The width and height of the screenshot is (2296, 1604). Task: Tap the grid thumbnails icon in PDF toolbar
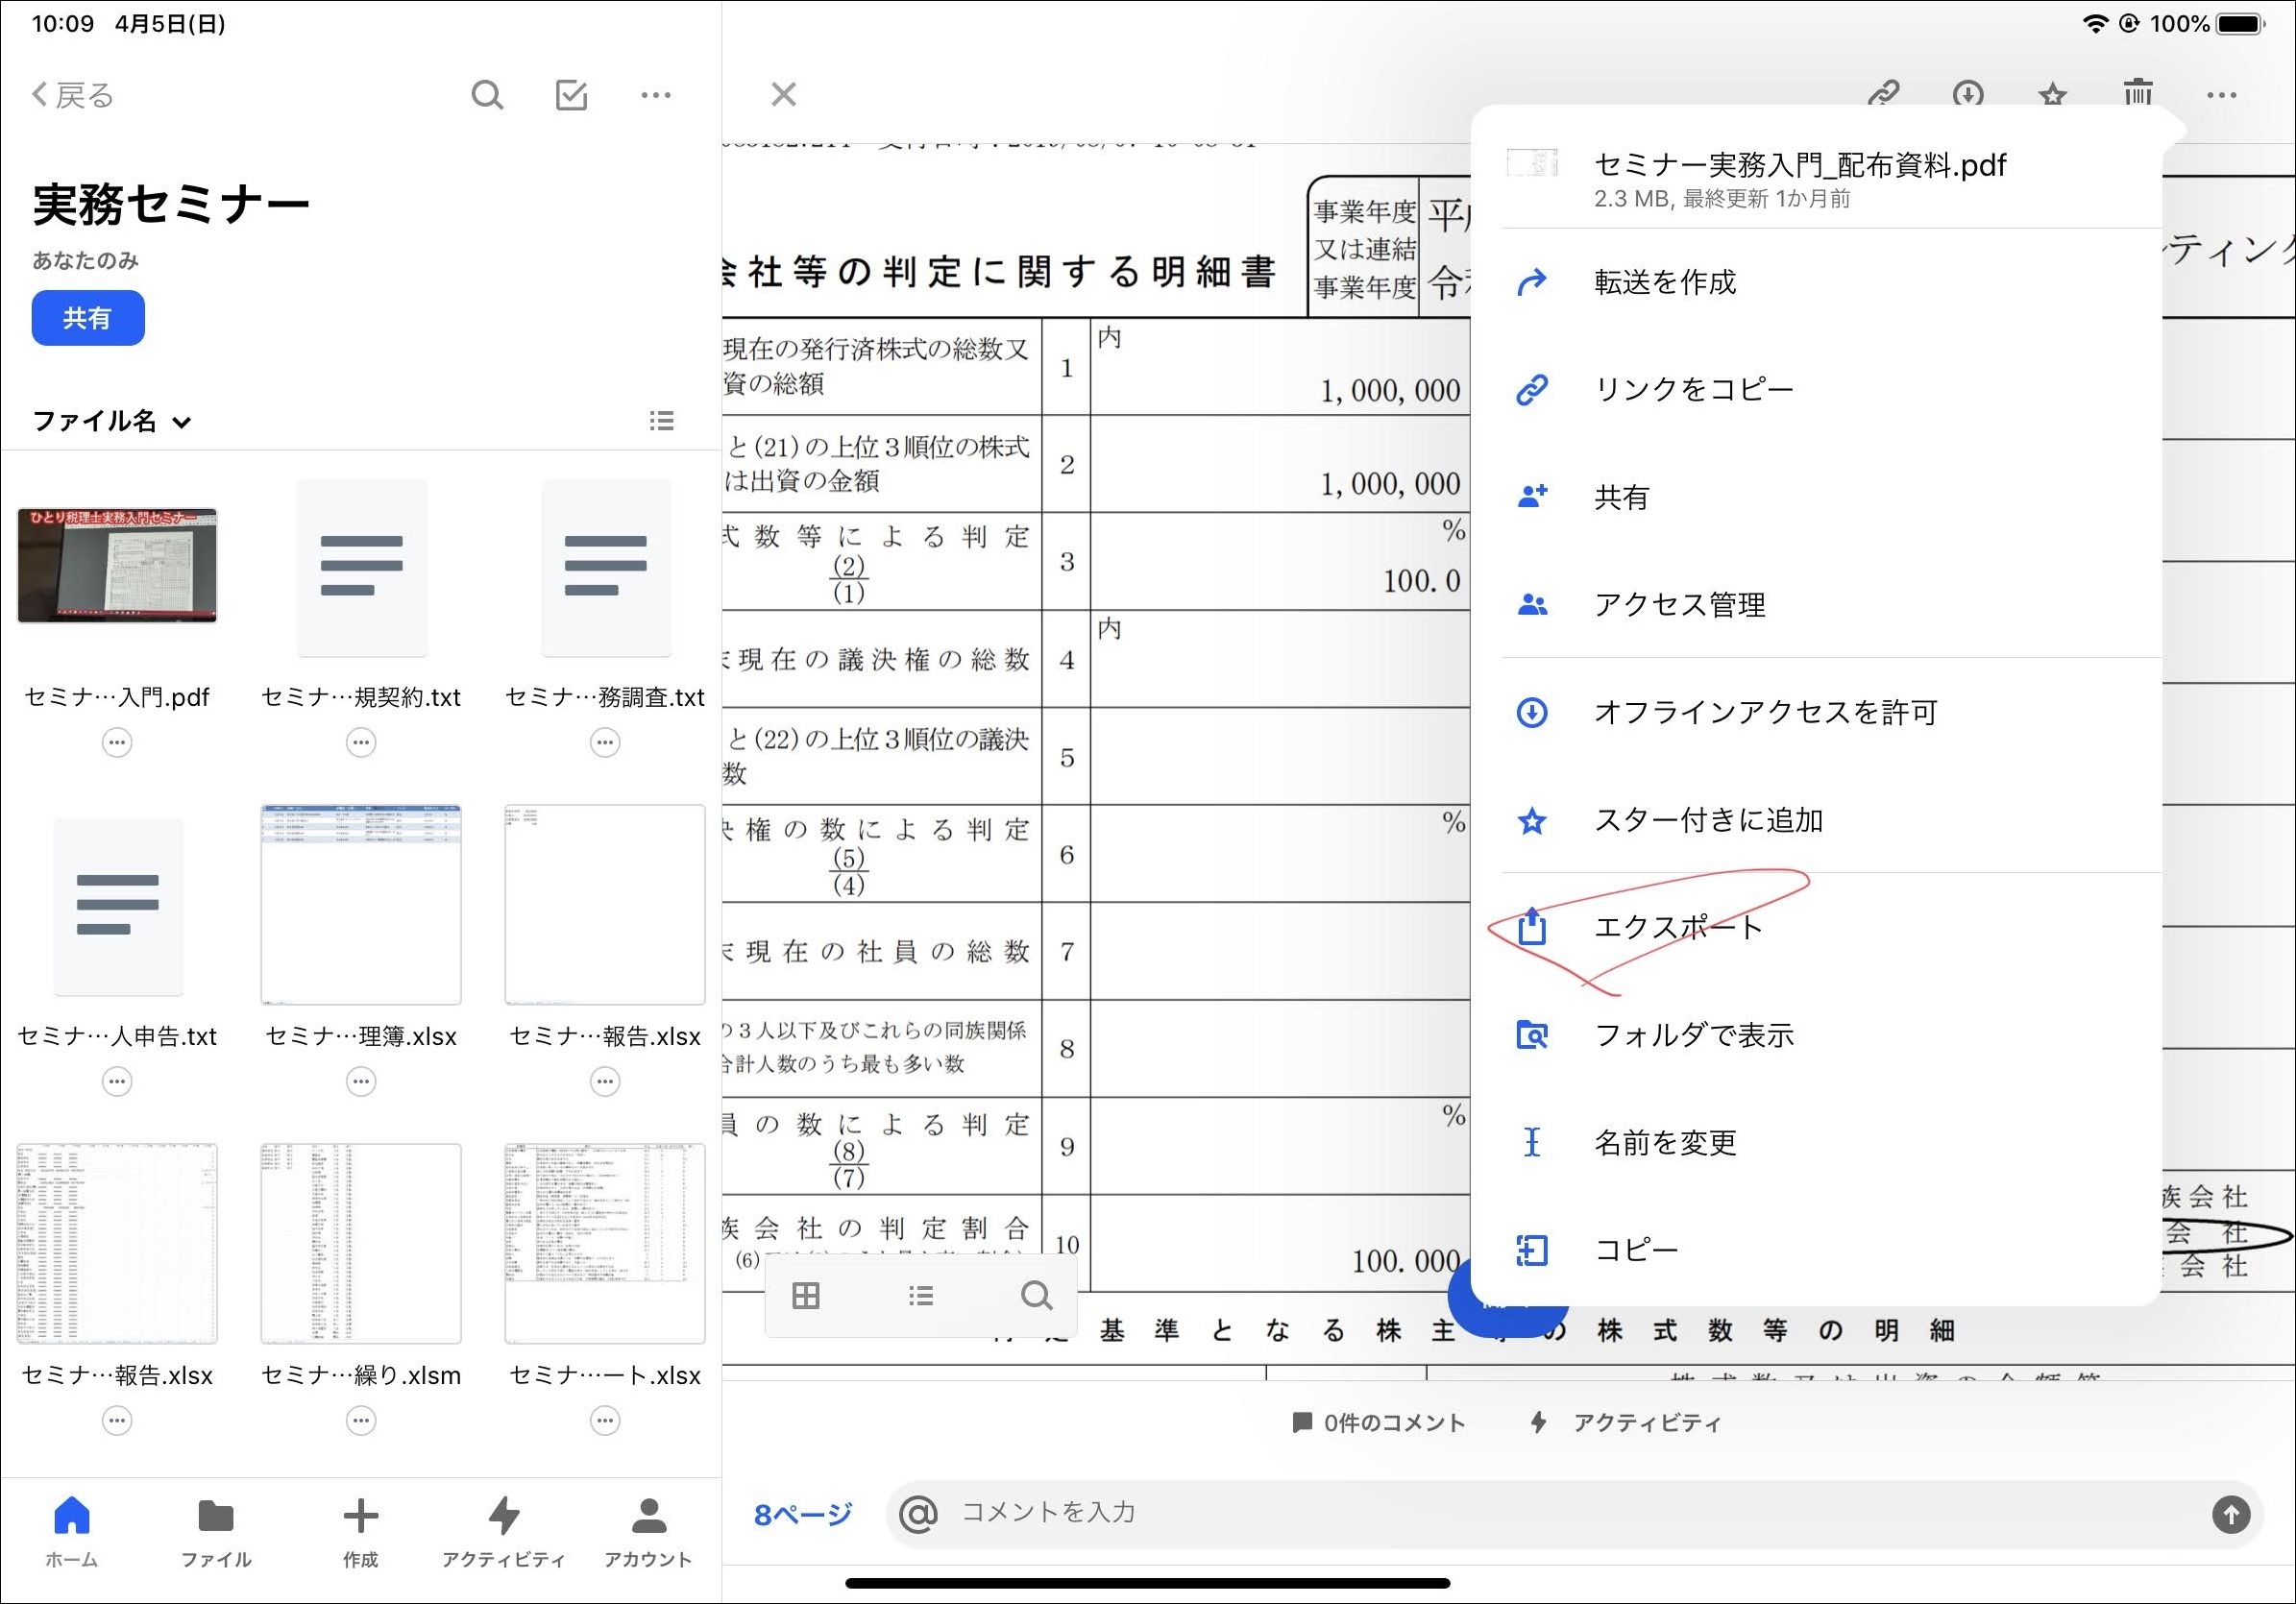(806, 1296)
